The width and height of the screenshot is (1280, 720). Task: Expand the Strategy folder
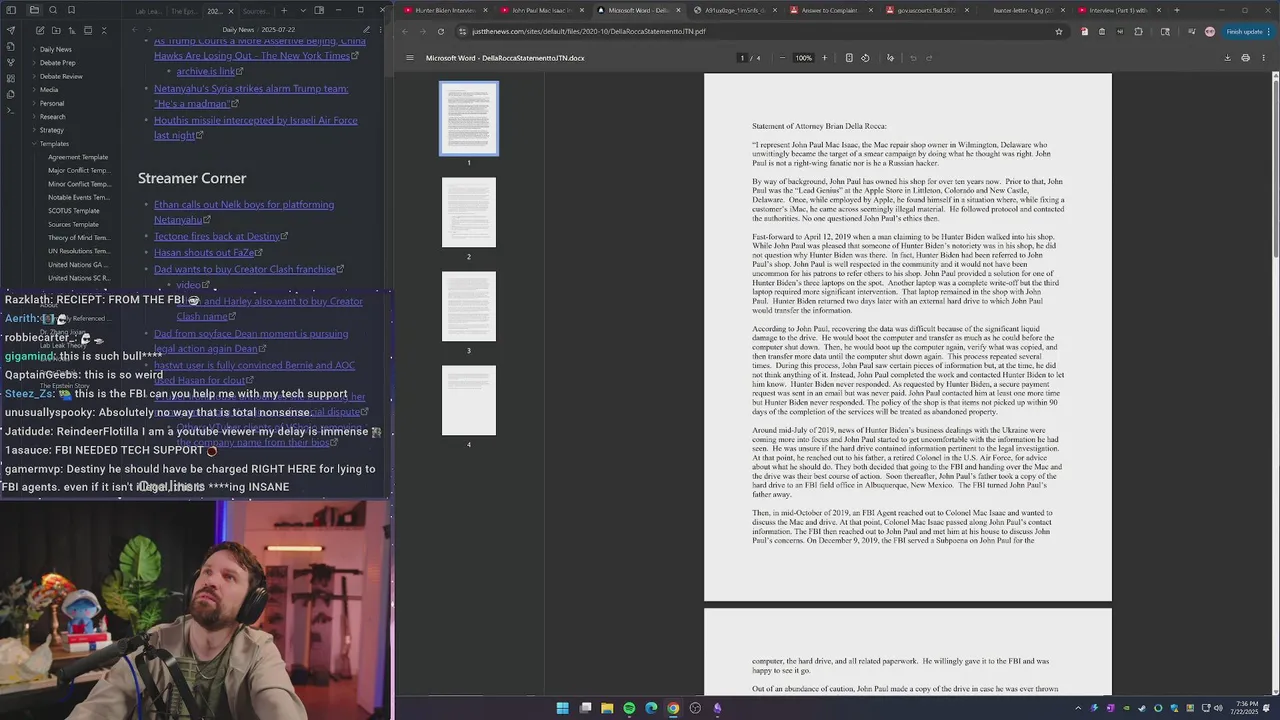(x=51, y=130)
